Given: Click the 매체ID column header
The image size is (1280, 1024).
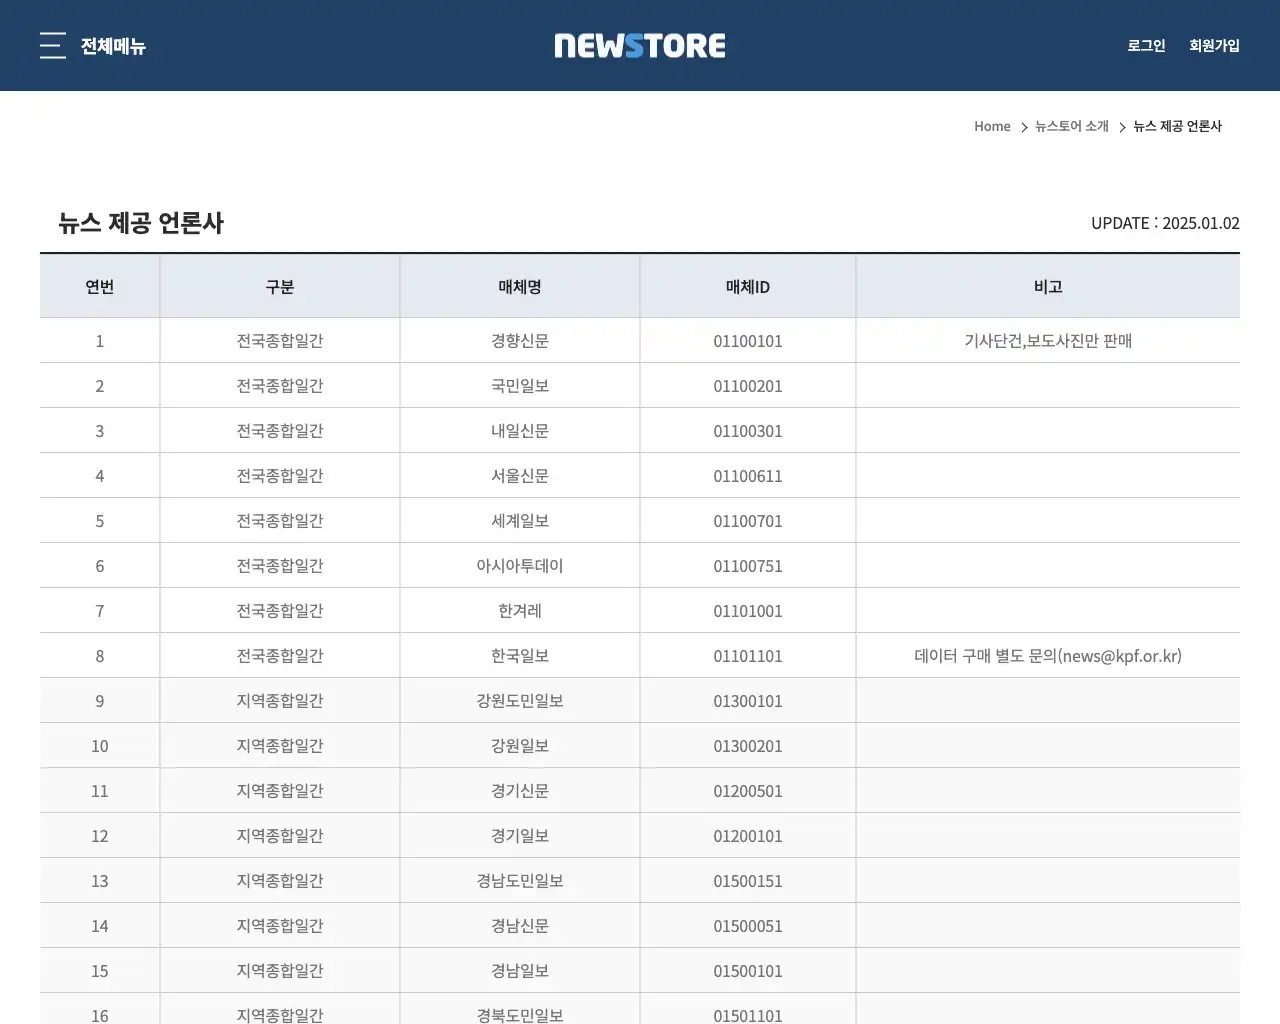Looking at the screenshot, I should pyautogui.click(x=748, y=287).
